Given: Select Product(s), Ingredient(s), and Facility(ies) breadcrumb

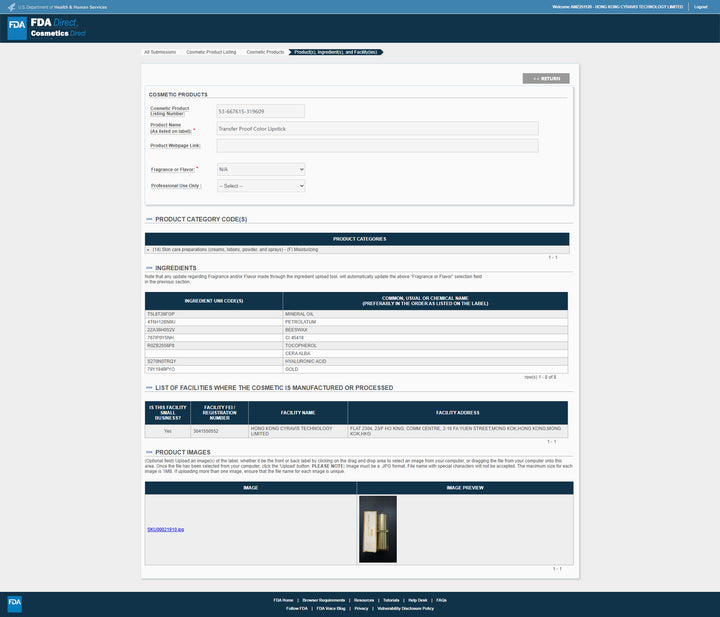Looking at the screenshot, I should 336,52.
